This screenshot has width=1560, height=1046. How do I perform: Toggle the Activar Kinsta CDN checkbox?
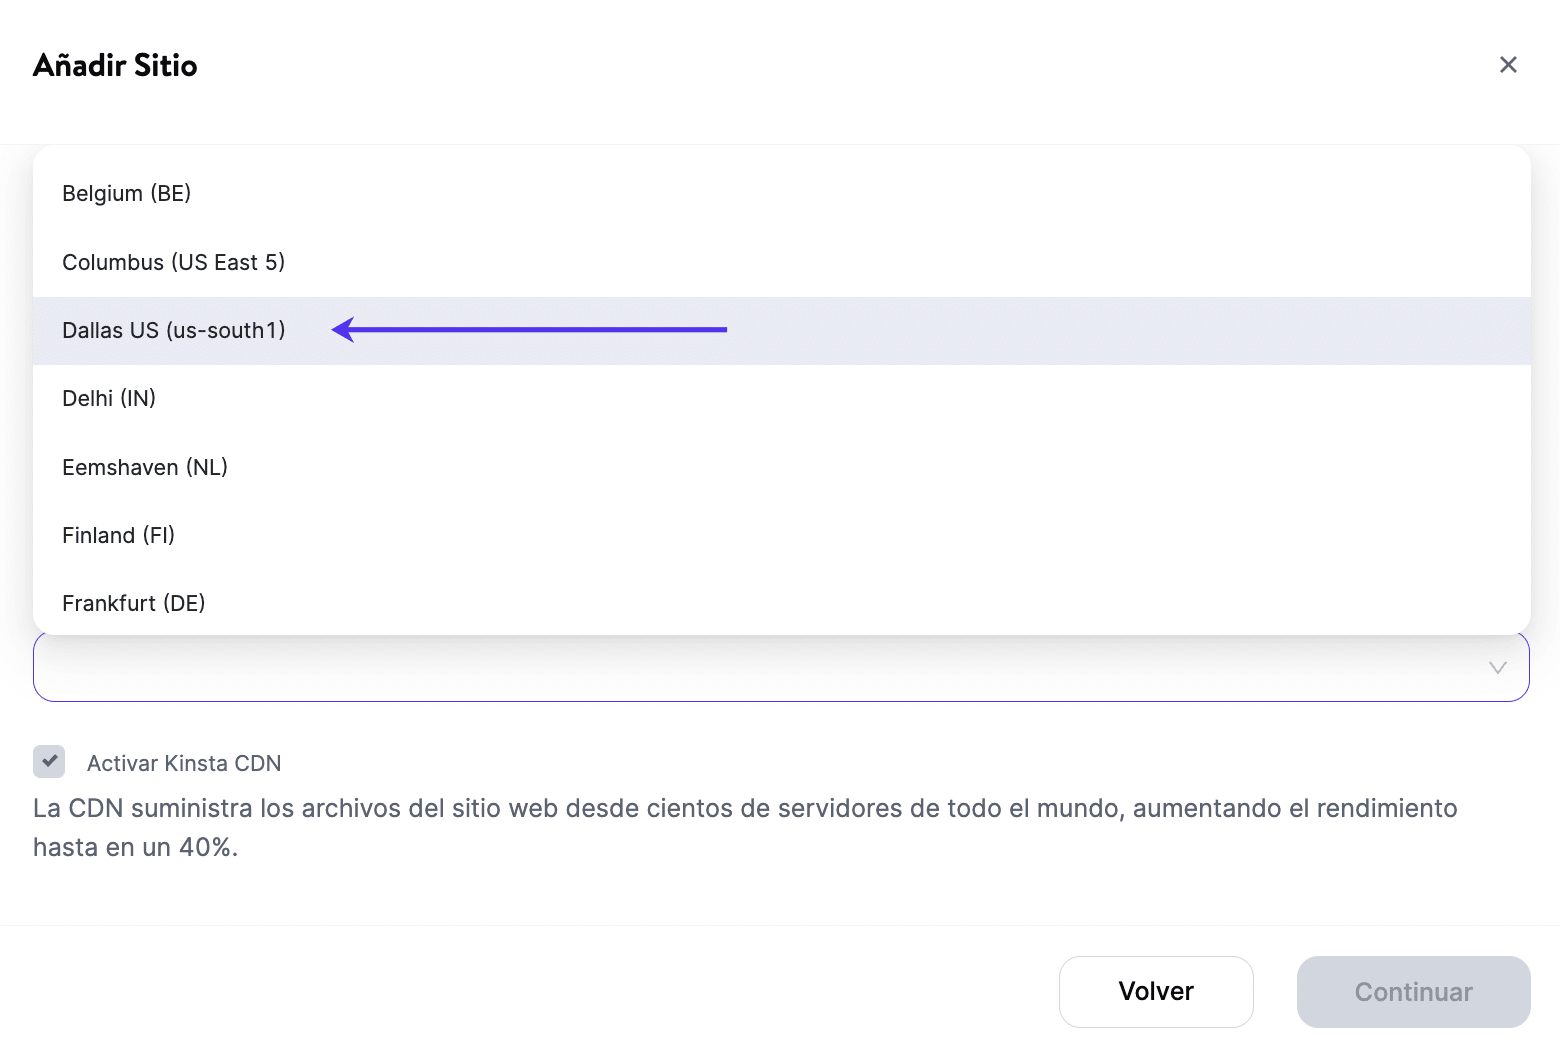click(49, 762)
